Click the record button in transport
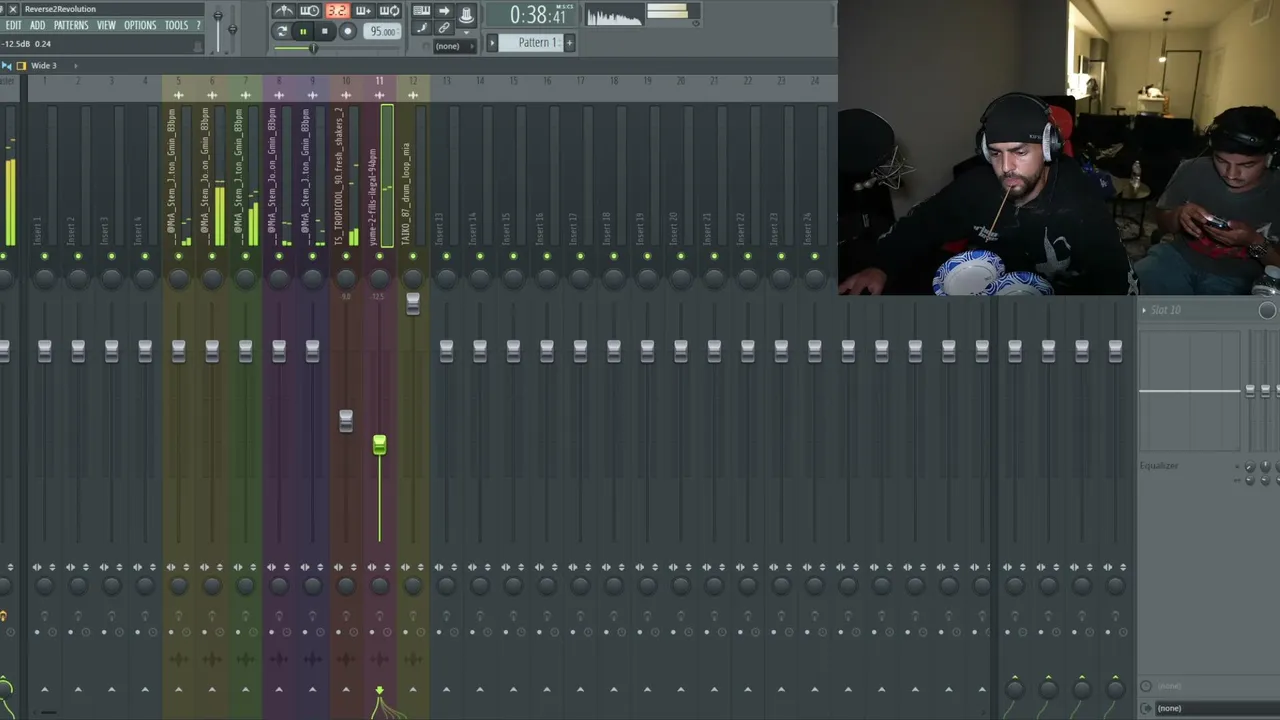This screenshot has width=1280, height=720. point(348,31)
